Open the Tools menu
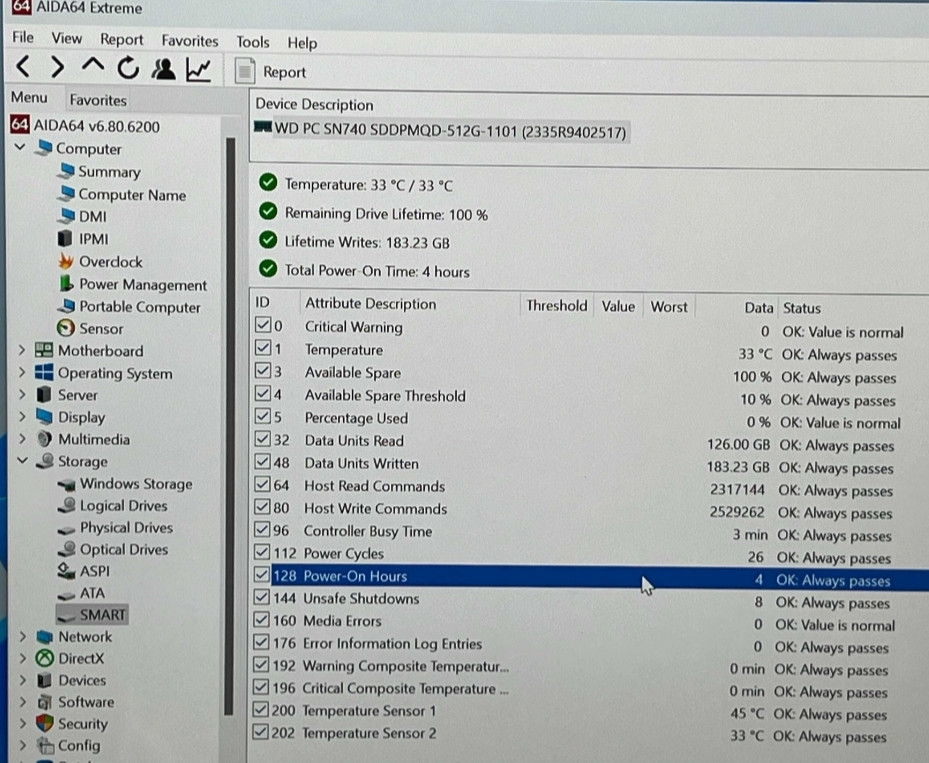This screenshot has height=763, width=929. 252,42
